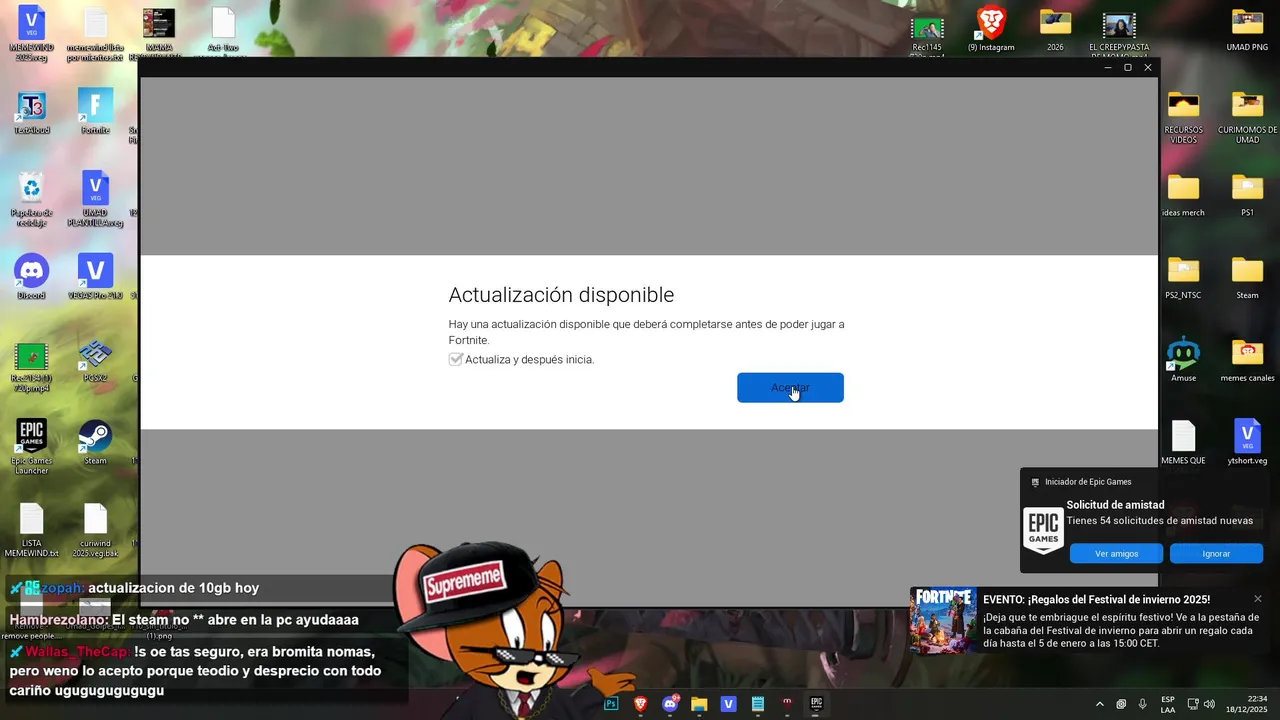
Task: Select the Discord desktop shortcut
Action: pos(31,277)
